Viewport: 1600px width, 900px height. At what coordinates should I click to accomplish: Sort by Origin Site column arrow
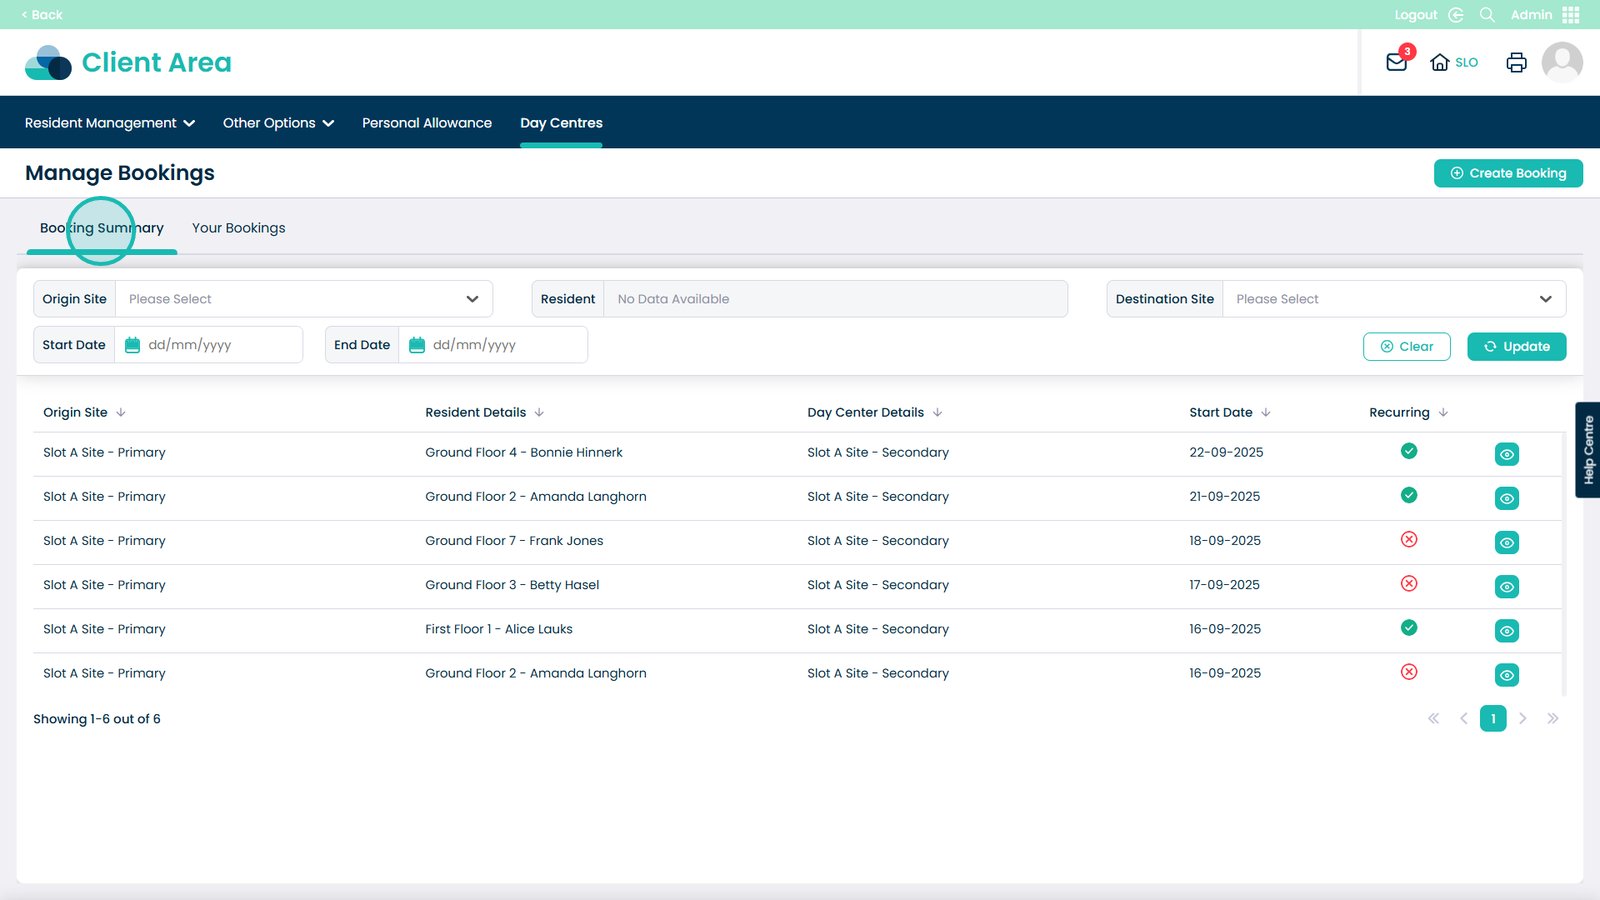click(121, 412)
